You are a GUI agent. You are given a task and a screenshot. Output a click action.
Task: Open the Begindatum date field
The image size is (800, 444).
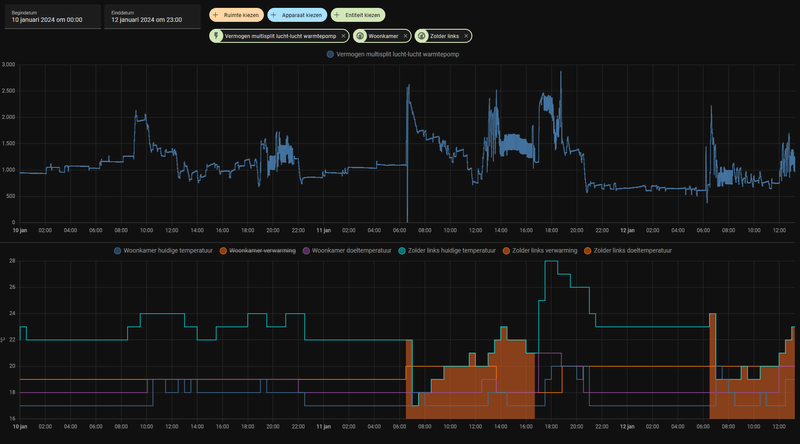click(x=53, y=16)
